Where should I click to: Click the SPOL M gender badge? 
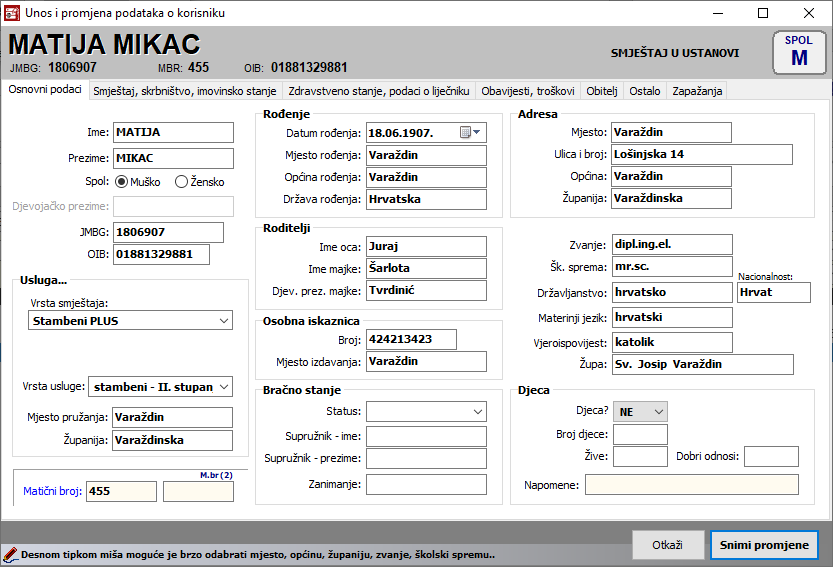[x=799, y=52]
